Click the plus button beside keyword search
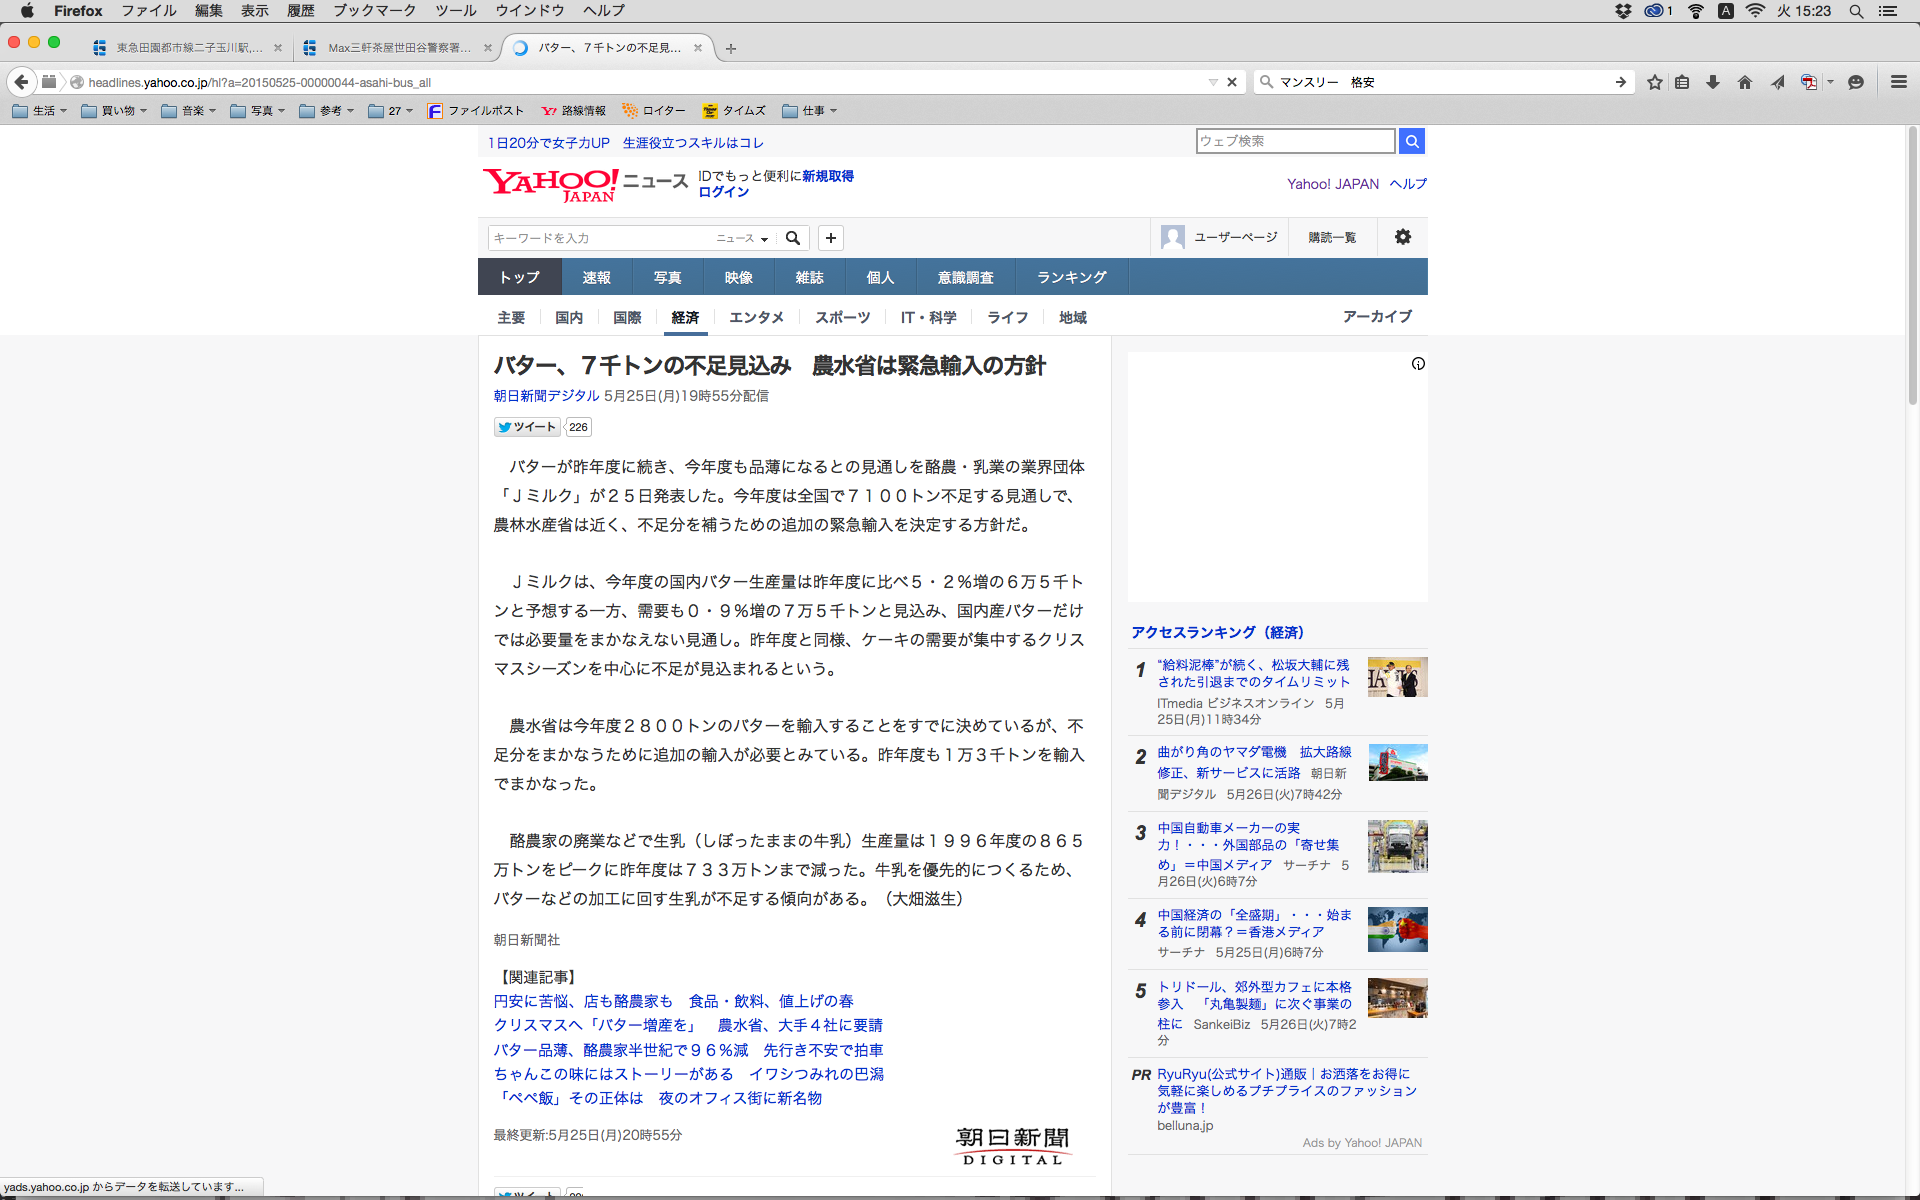This screenshot has width=1920, height=1200. pyautogui.click(x=830, y=238)
